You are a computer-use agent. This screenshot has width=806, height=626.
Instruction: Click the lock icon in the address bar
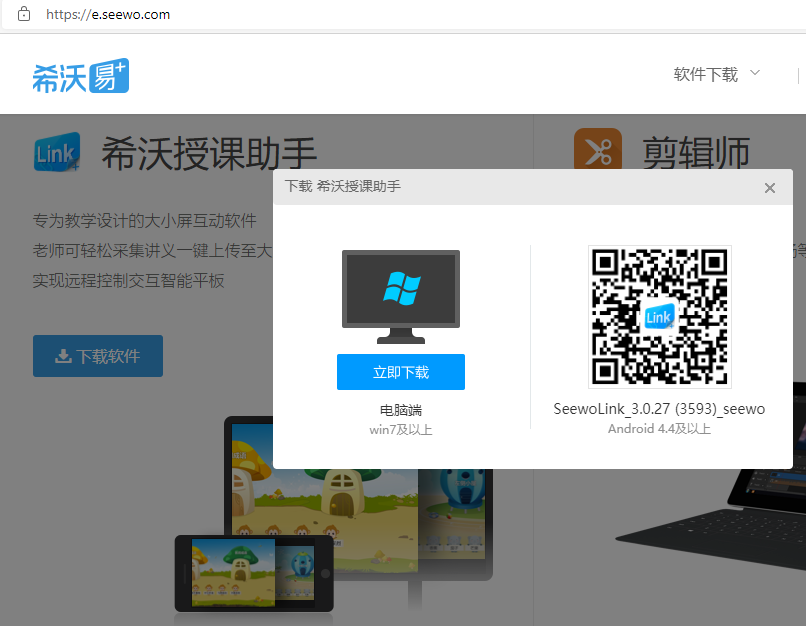point(24,14)
